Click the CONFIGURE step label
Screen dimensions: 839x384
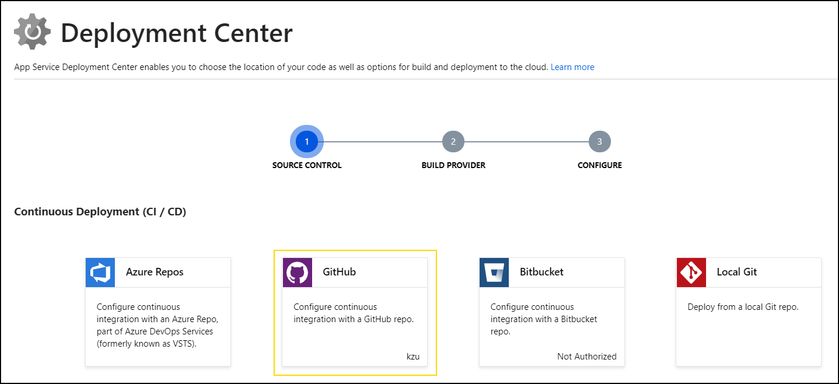click(x=599, y=165)
